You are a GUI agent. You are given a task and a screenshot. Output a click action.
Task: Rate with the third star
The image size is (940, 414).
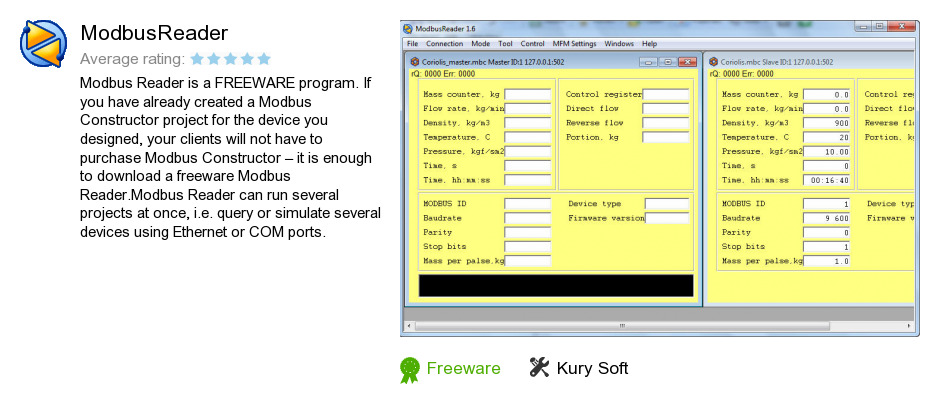tap(231, 59)
